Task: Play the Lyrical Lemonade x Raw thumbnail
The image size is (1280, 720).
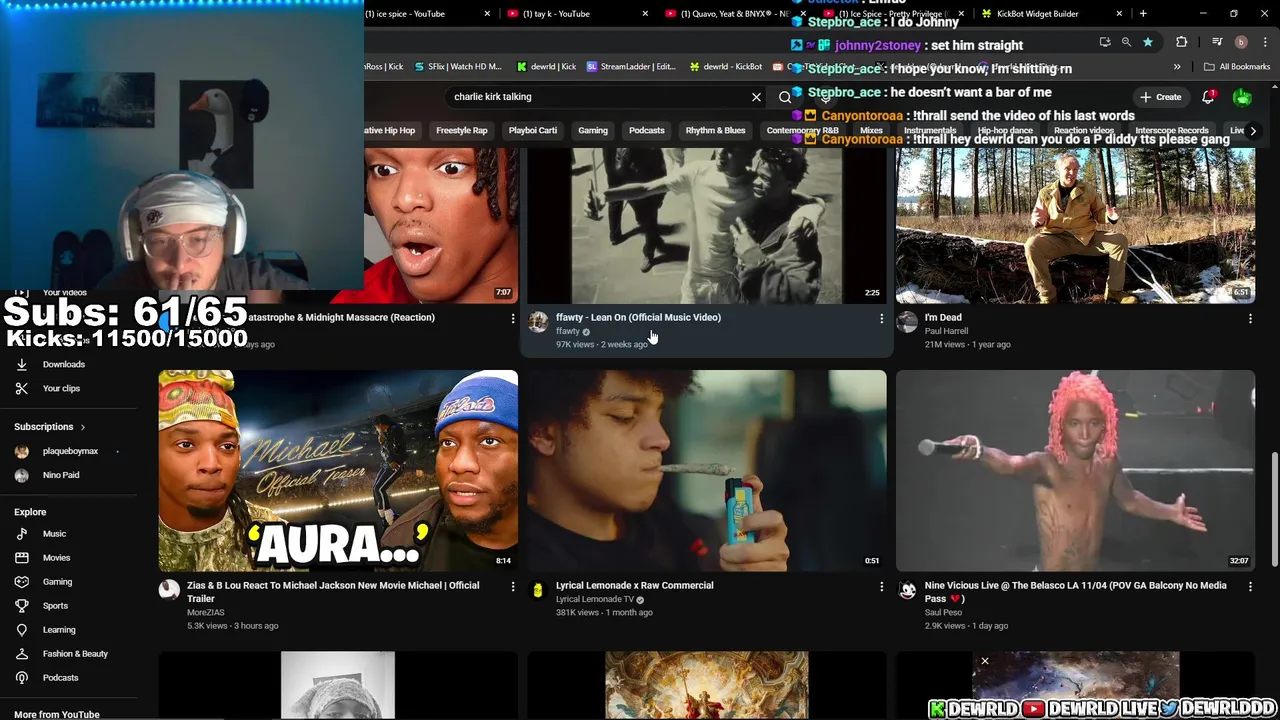Action: click(x=707, y=470)
